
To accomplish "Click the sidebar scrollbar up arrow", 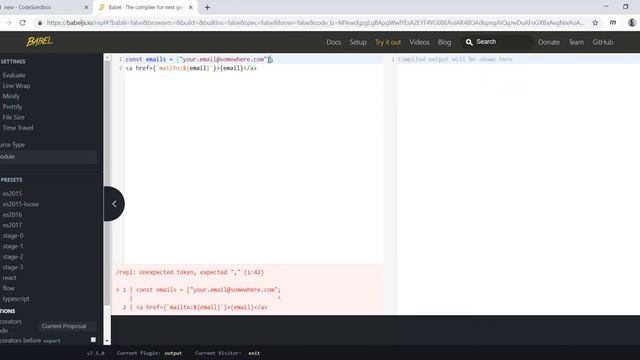I will (107, 58).
